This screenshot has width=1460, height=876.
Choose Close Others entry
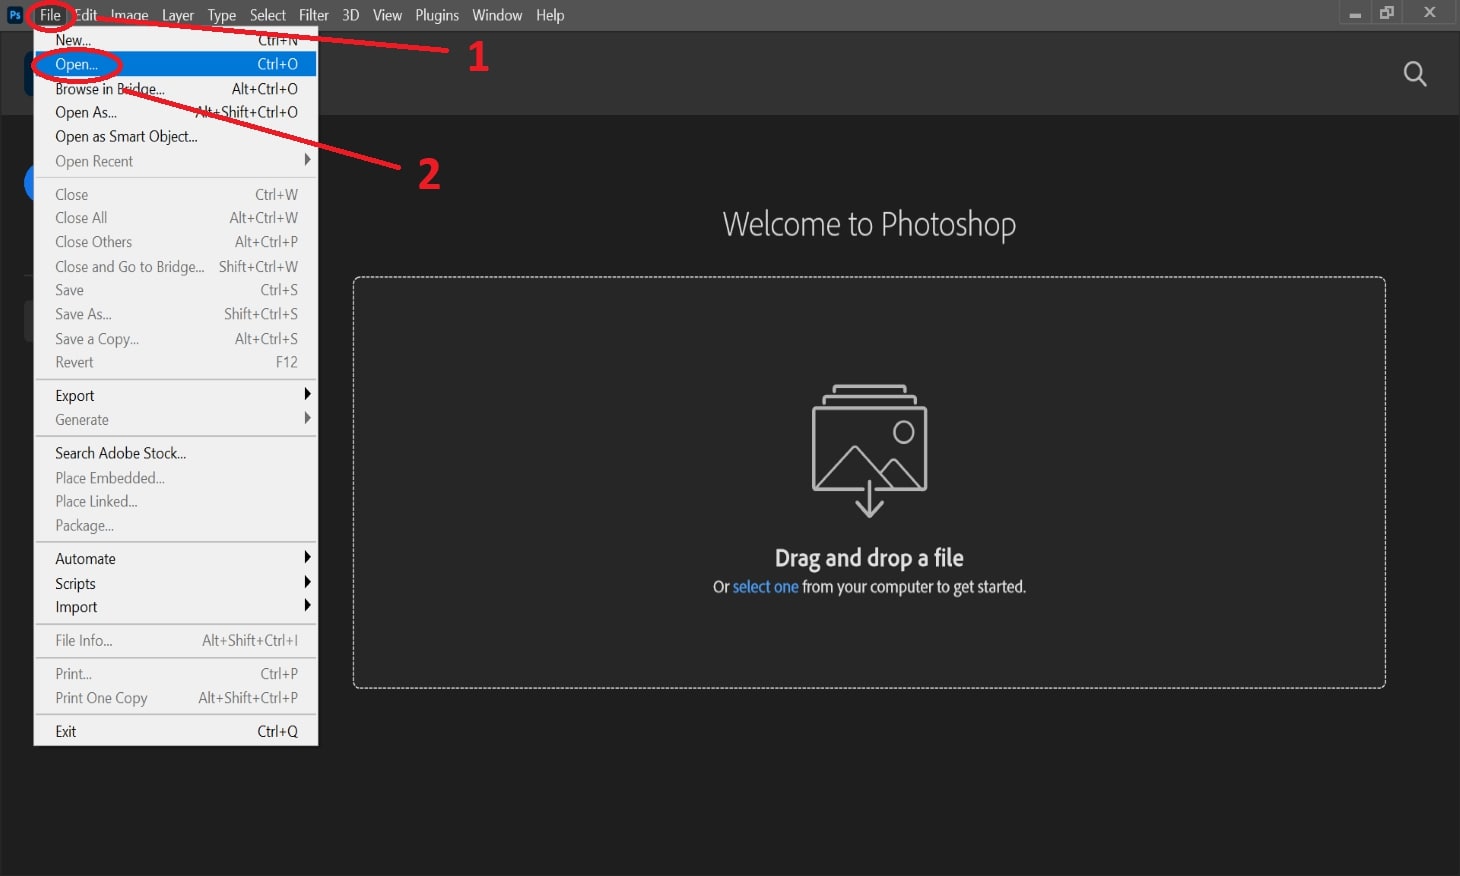click(x=176, y=241)
